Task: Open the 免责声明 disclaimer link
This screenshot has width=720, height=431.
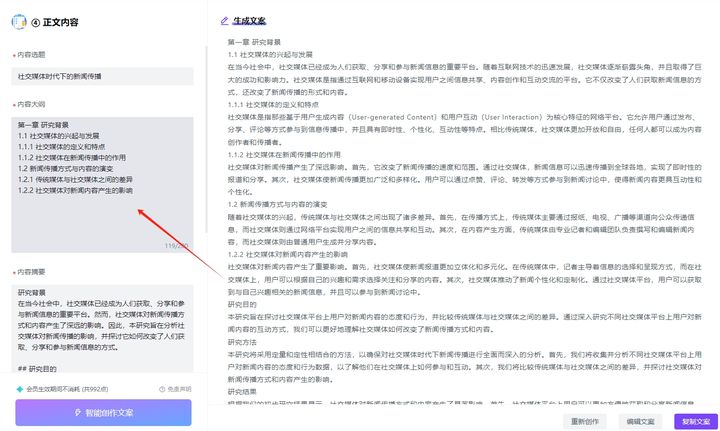Action: [179, 389]
